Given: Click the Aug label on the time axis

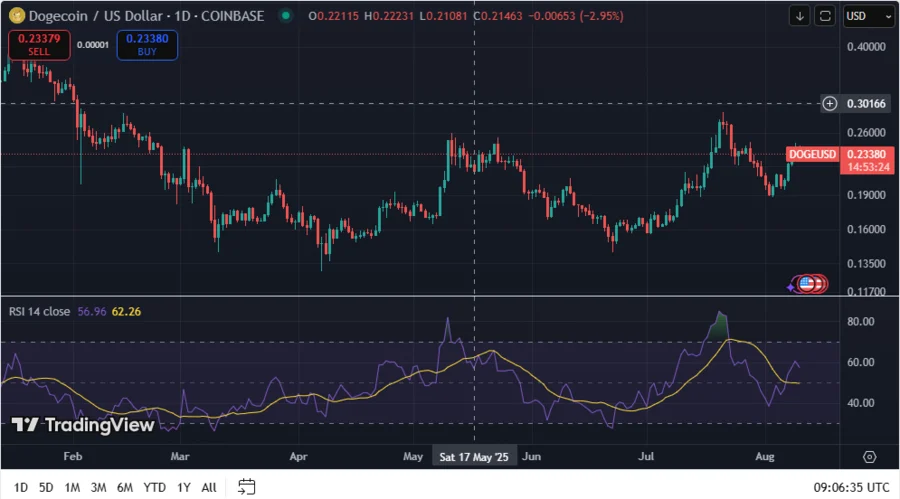Looking at the screenshot, I should click(765, 457).
